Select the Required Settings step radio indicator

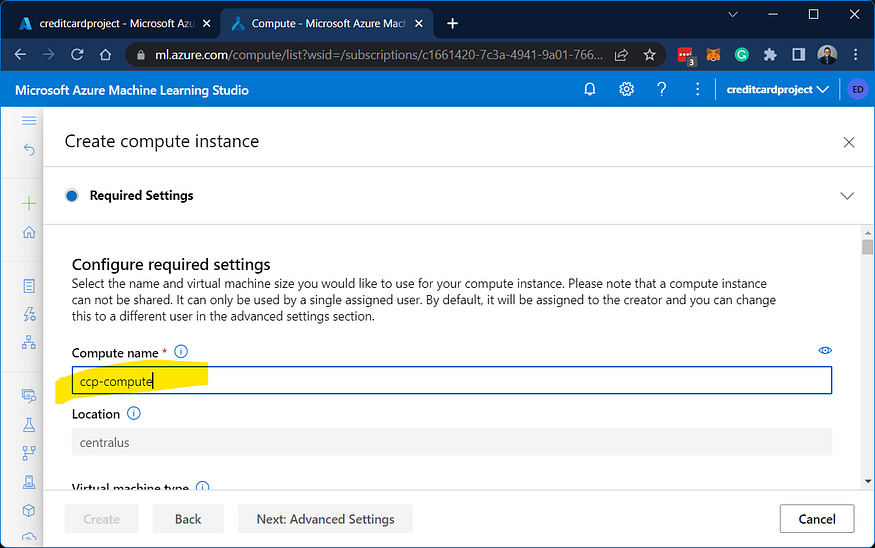click(71, 196)
